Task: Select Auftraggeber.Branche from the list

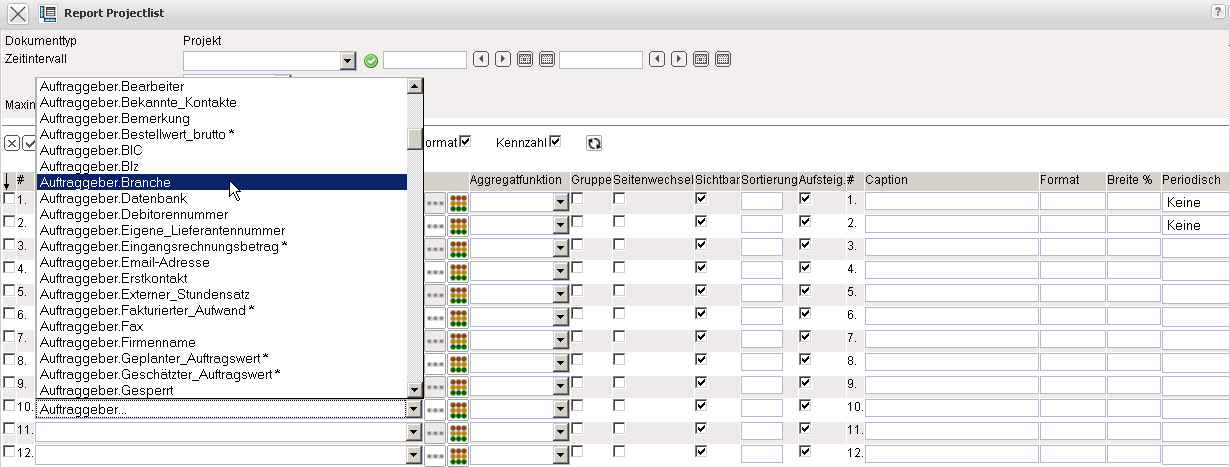Action: (x=105, y=182)
